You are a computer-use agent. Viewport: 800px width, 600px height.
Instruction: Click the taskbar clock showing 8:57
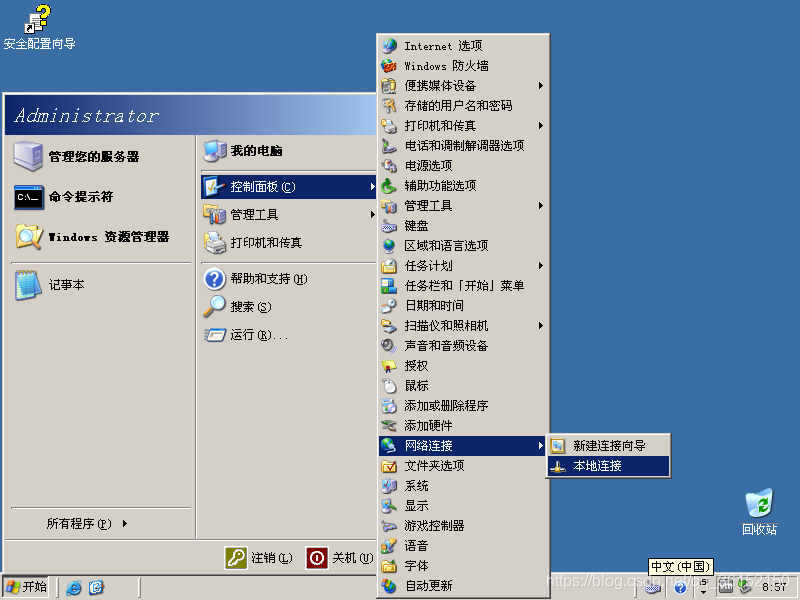click(x=774, y=588)
